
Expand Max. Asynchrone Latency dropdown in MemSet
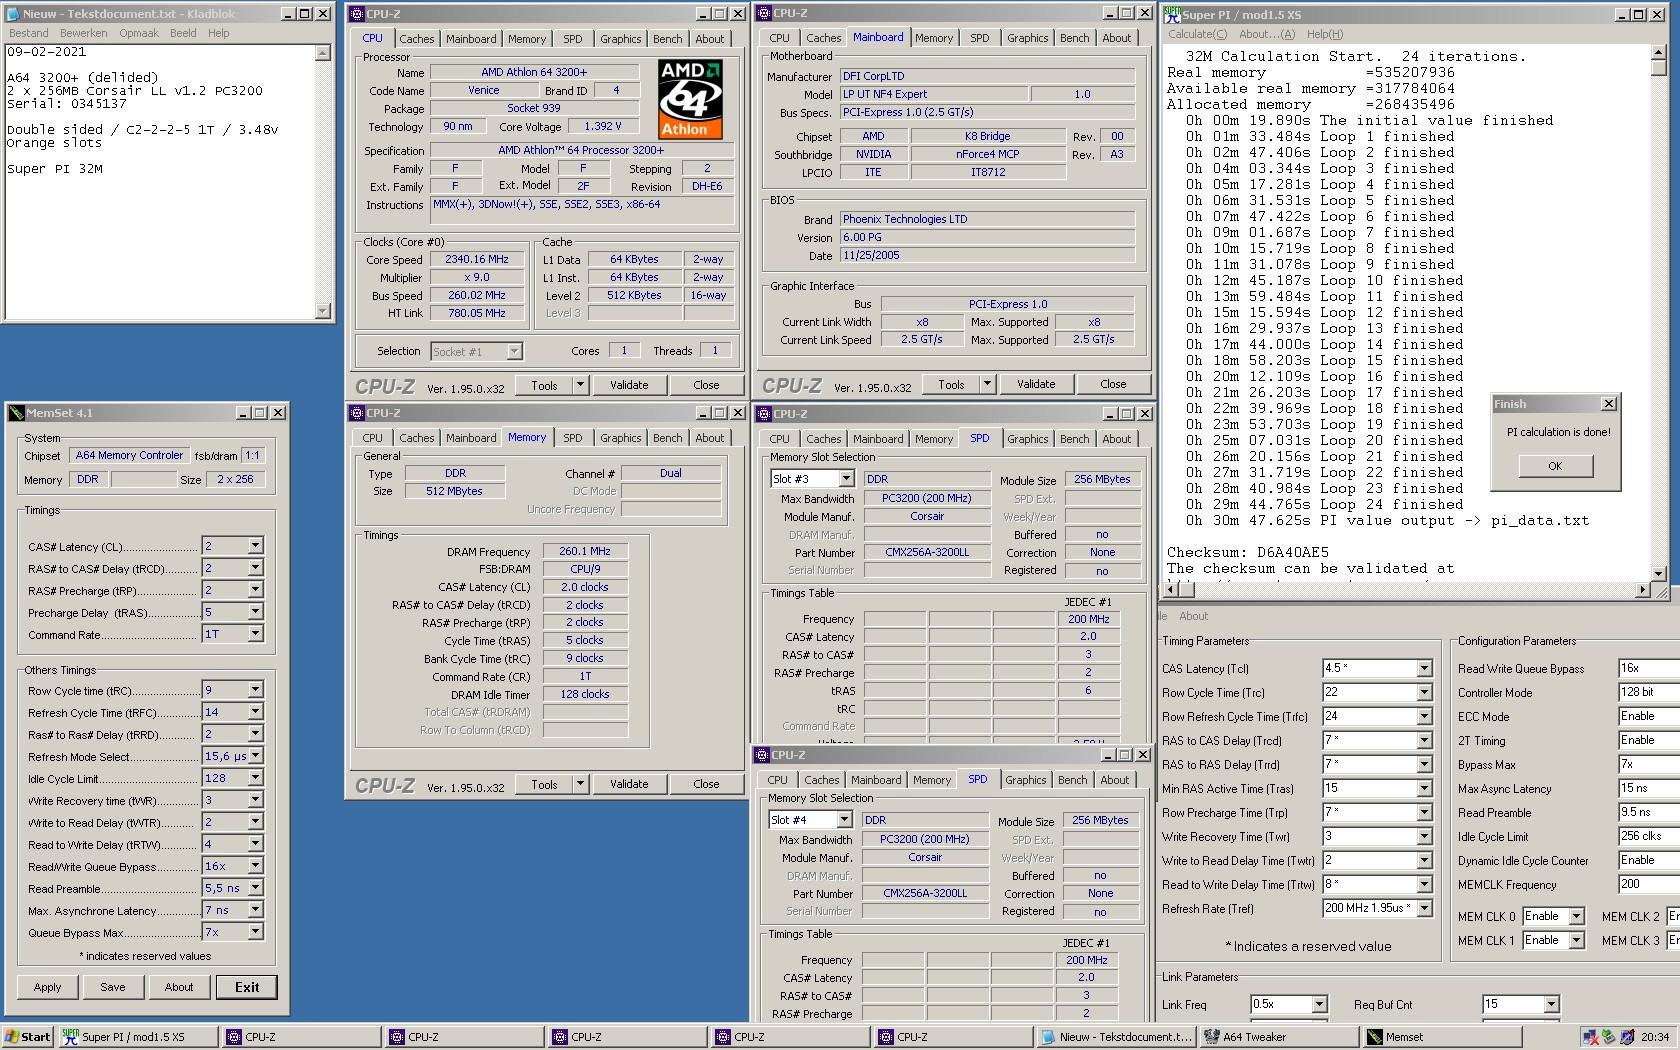pyautogui.click(x=255, y=910)
